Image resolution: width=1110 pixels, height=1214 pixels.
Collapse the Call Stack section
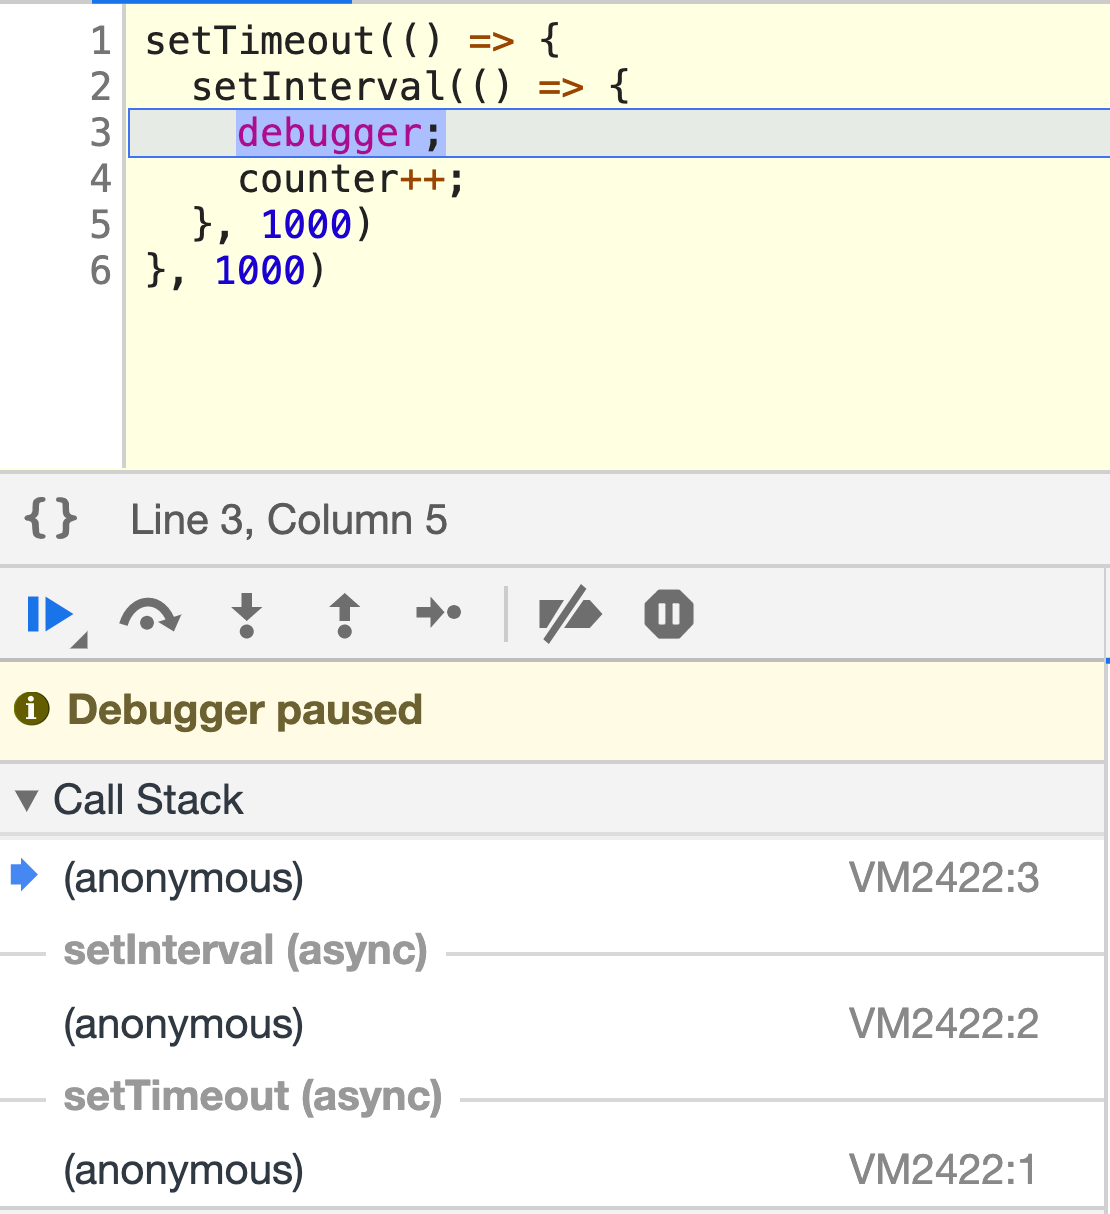click(27, 800)
